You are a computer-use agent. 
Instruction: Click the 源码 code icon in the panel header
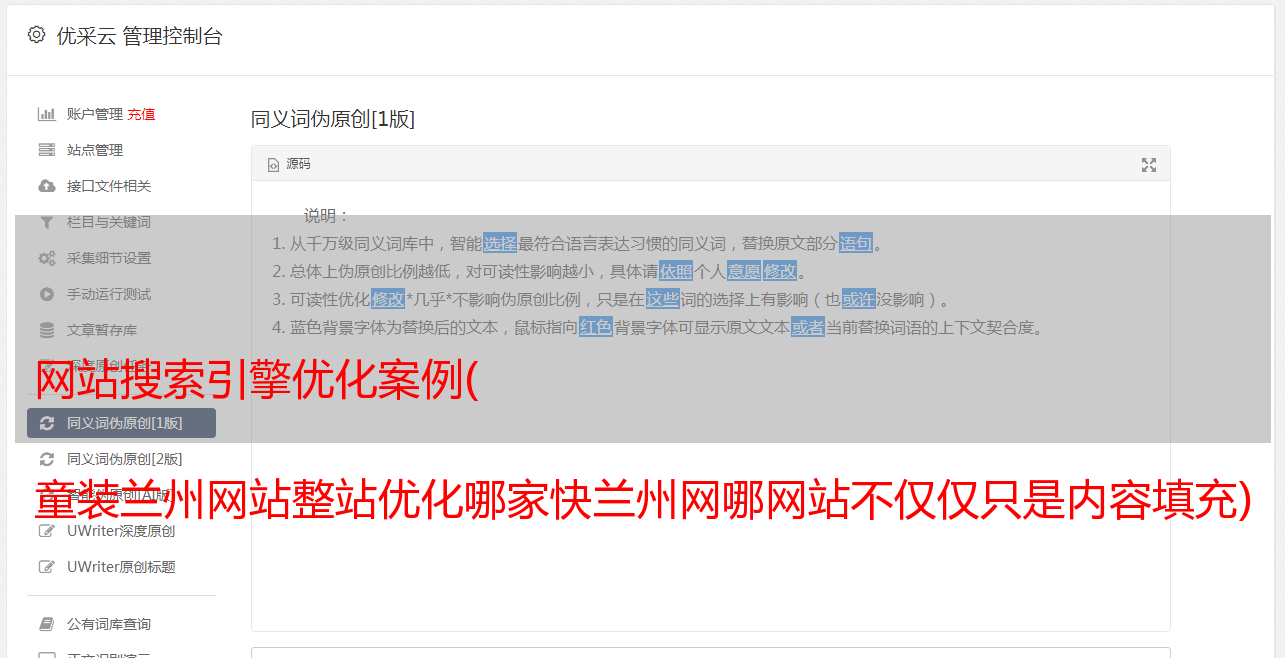click(x=273, y=165)
